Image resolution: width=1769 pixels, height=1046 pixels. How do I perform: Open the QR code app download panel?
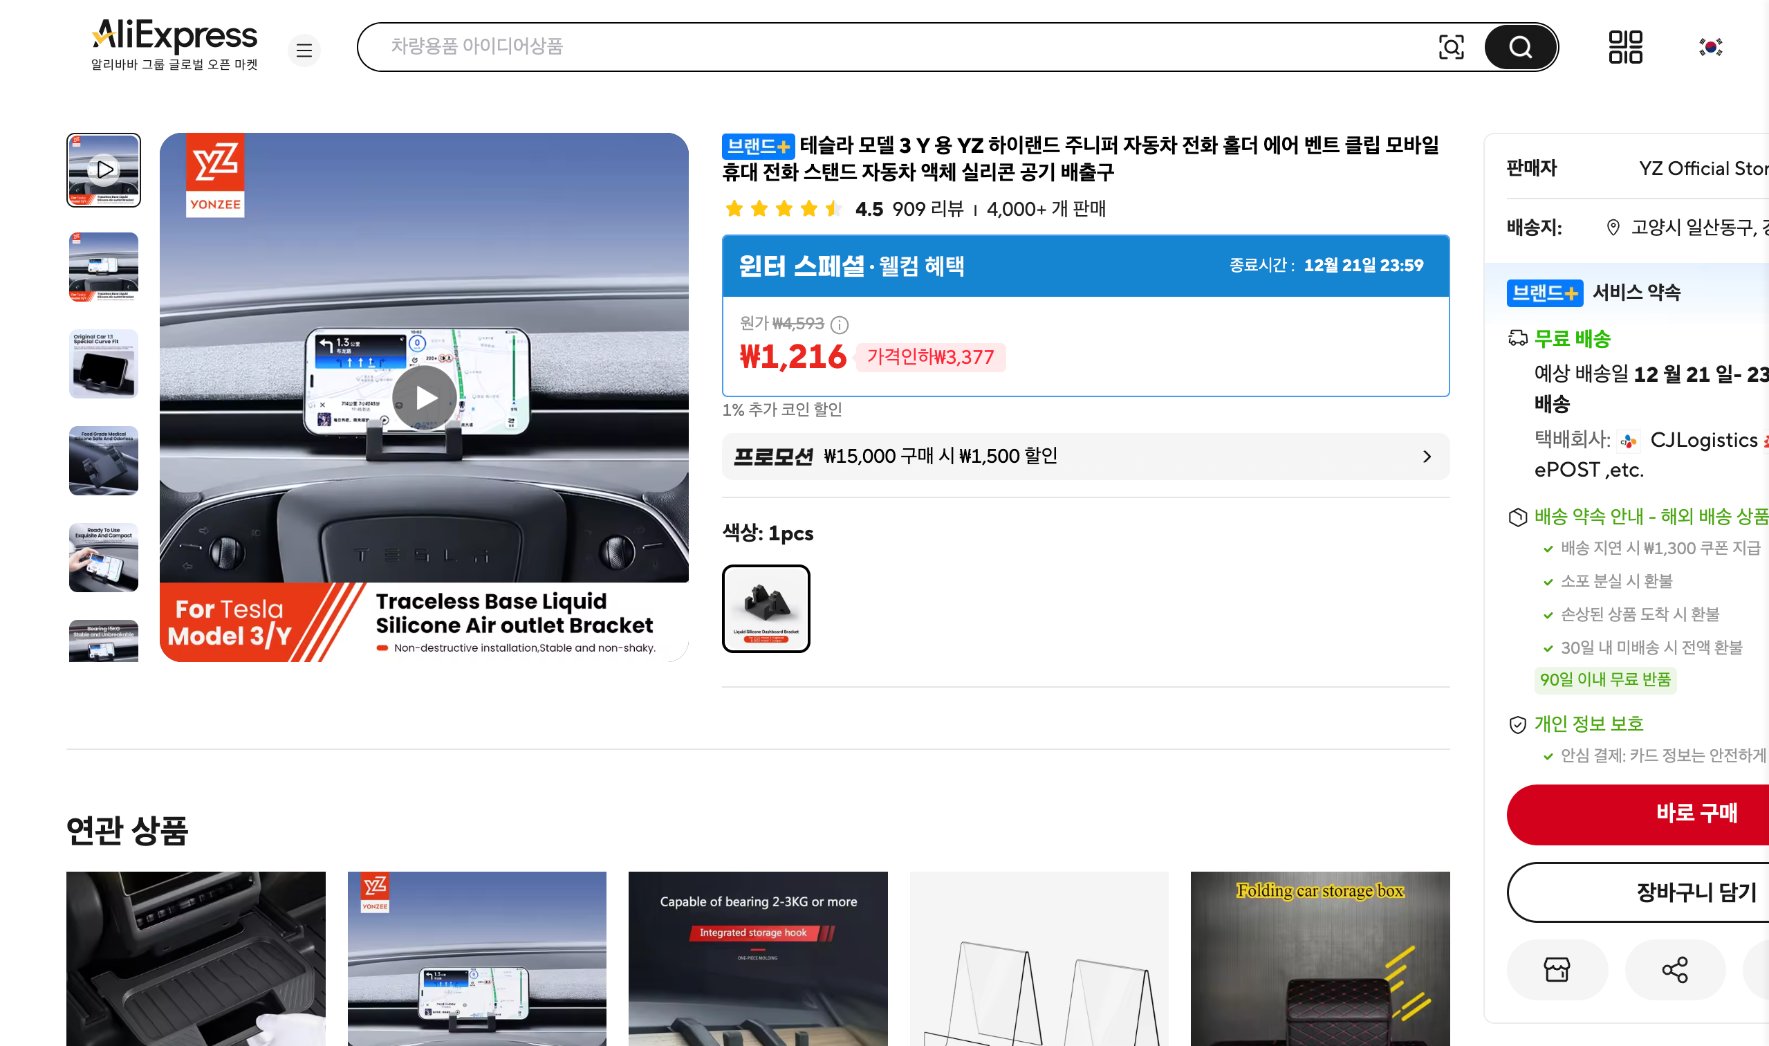click(x=1625, y=47)
